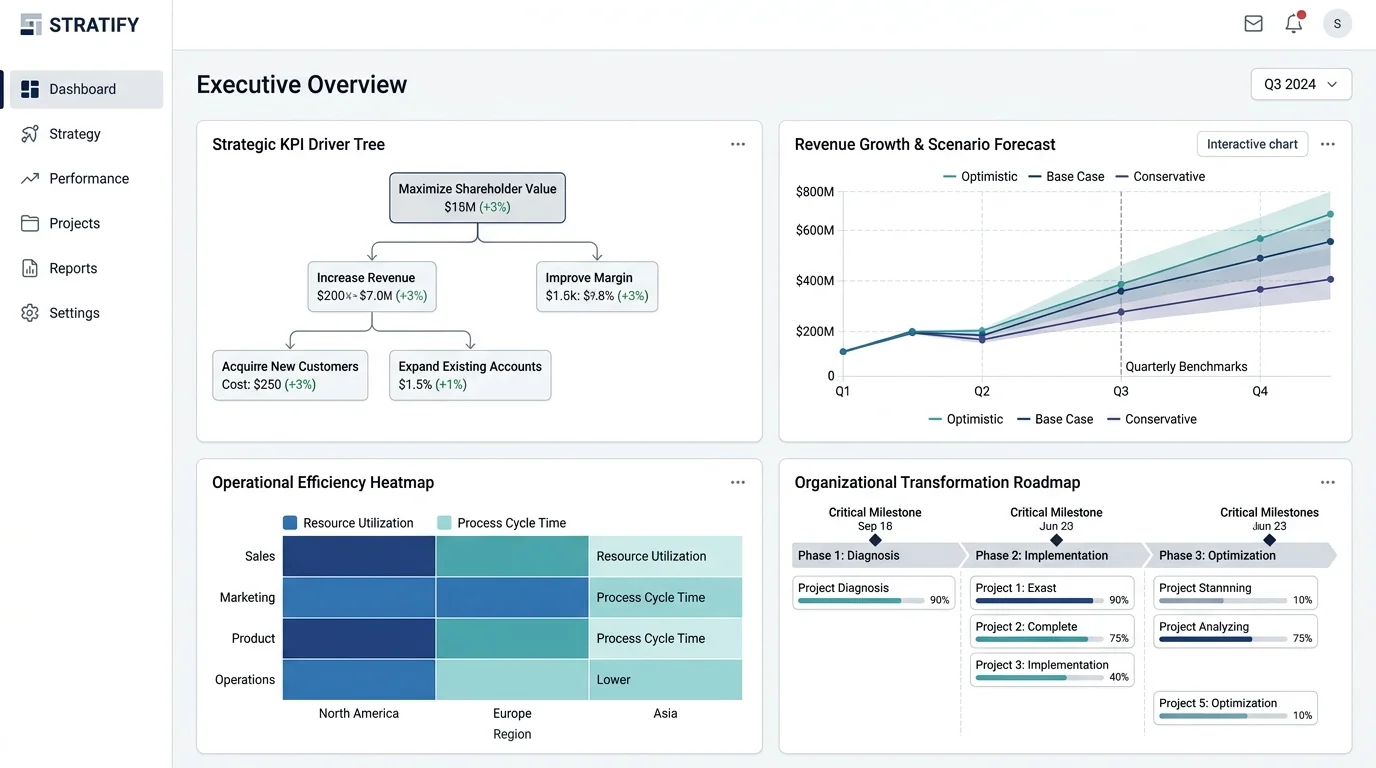1376x768 pixels.
Task: Open the Project 1: Exact card
Action: point(1052,593)
